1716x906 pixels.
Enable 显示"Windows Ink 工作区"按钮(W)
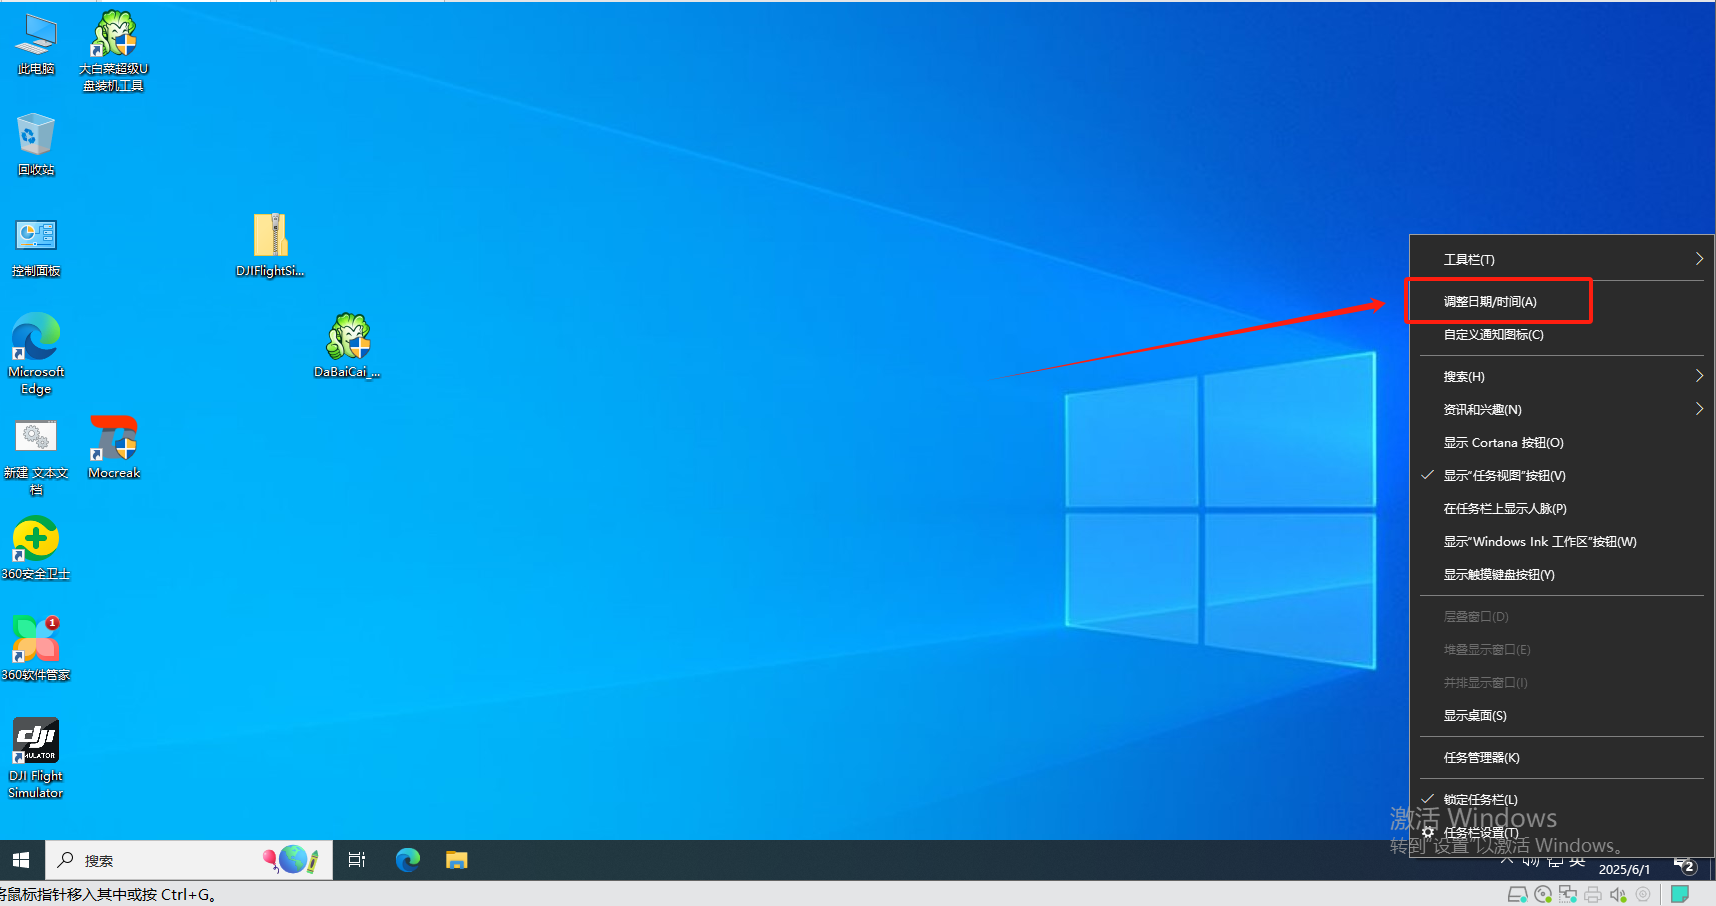tap(1561, 541)
